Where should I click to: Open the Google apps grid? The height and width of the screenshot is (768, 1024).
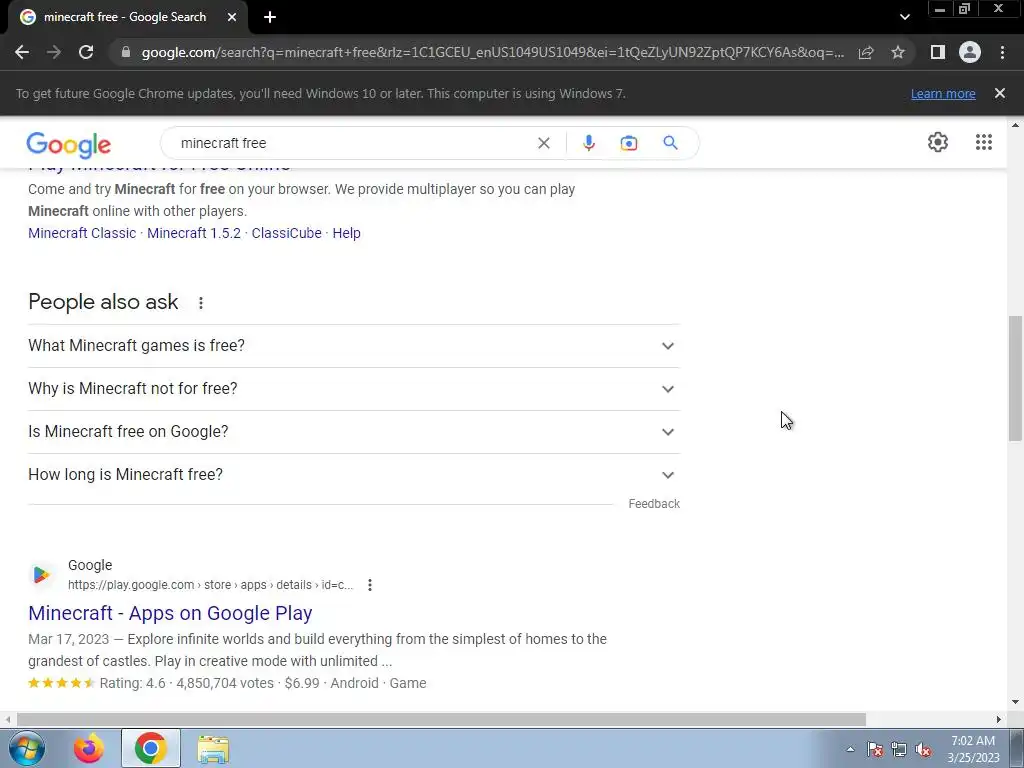[x=984, y=142]
